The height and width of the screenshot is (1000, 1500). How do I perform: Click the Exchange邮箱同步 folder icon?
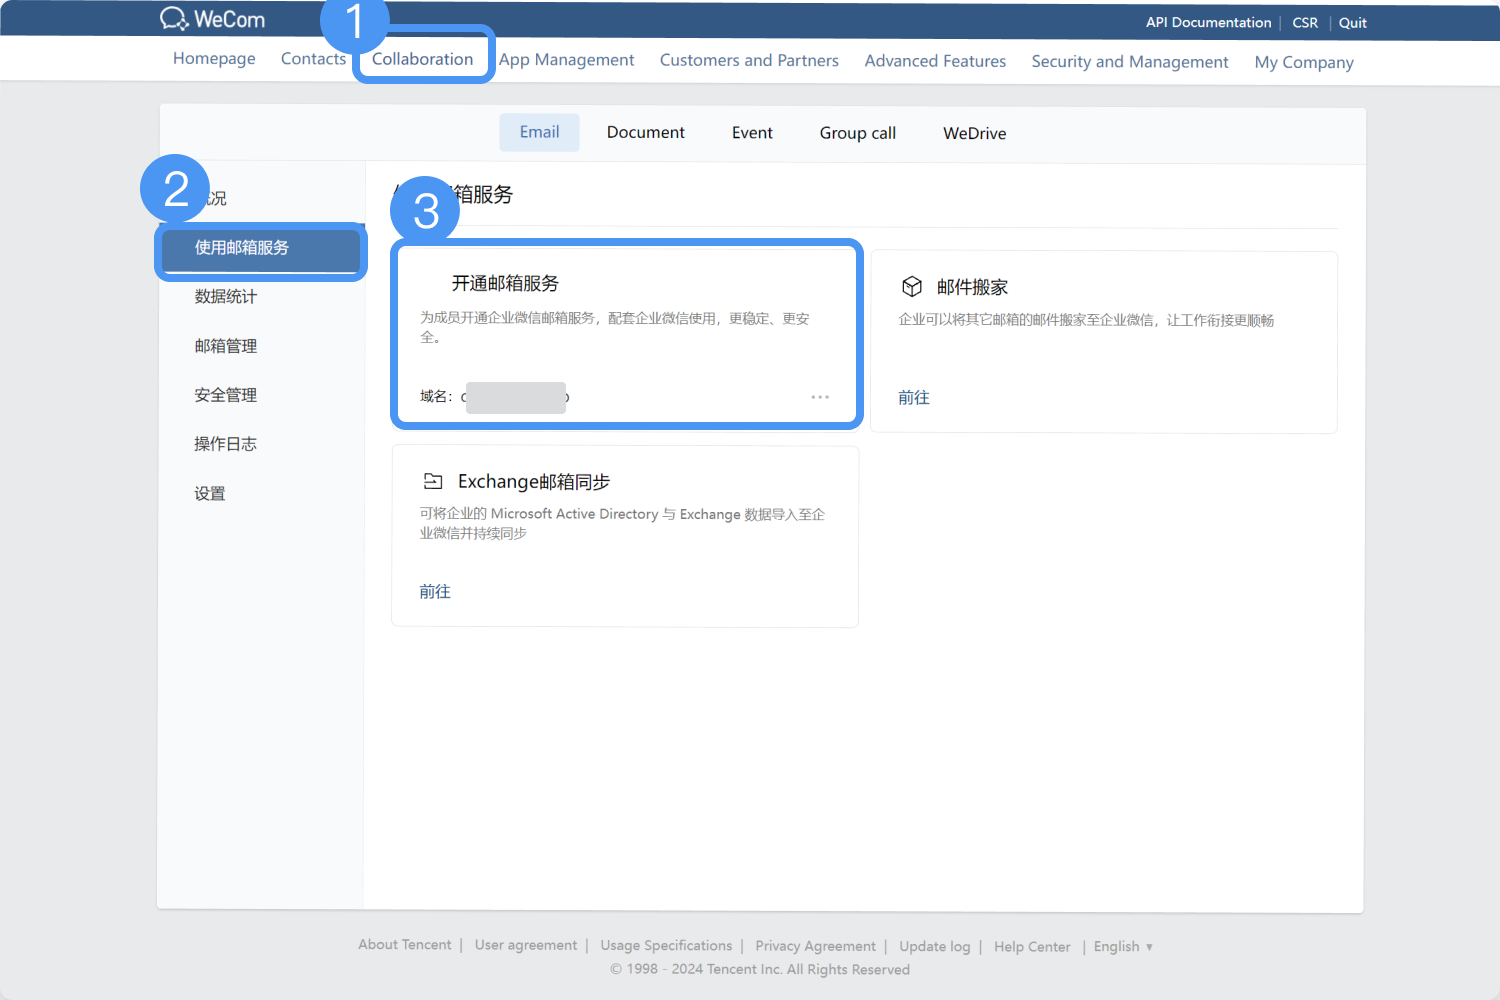click(x=433, y=481)
